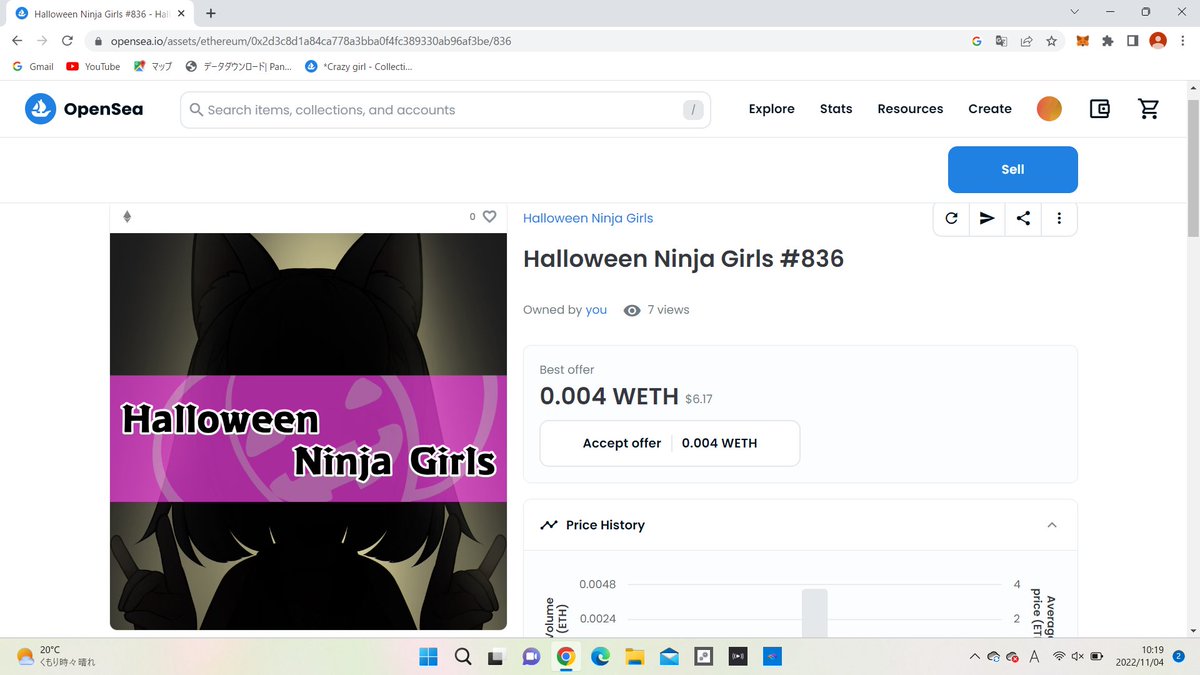Open Windows taskbar search
This screenshot has height=675, width=1200.
pyautogui.click(x=463, y=657)
